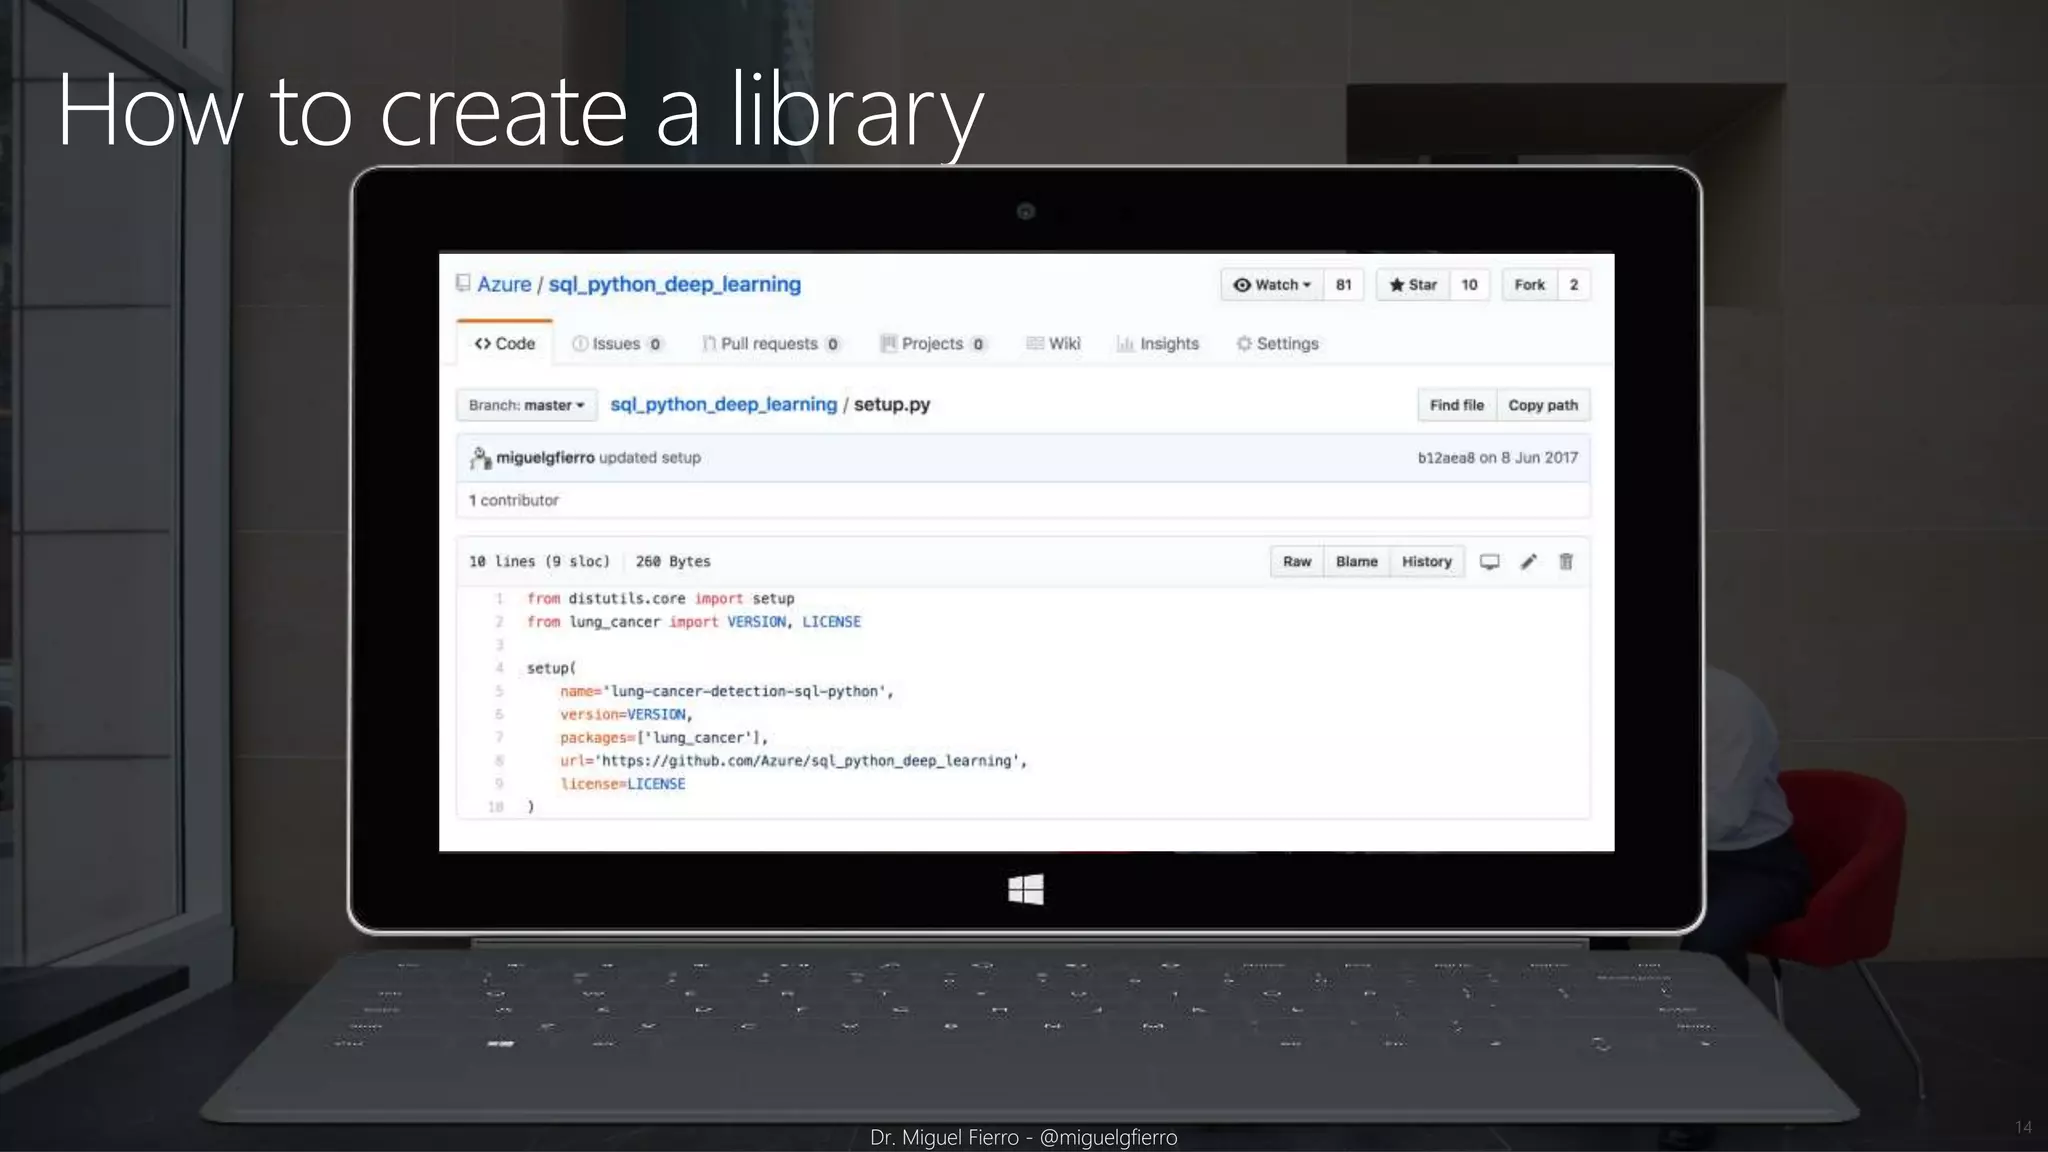This screenshot has width=2048, height=1152.
Task: Click the '10 lines (9 sloc)' text
Action: pos(539,561)
